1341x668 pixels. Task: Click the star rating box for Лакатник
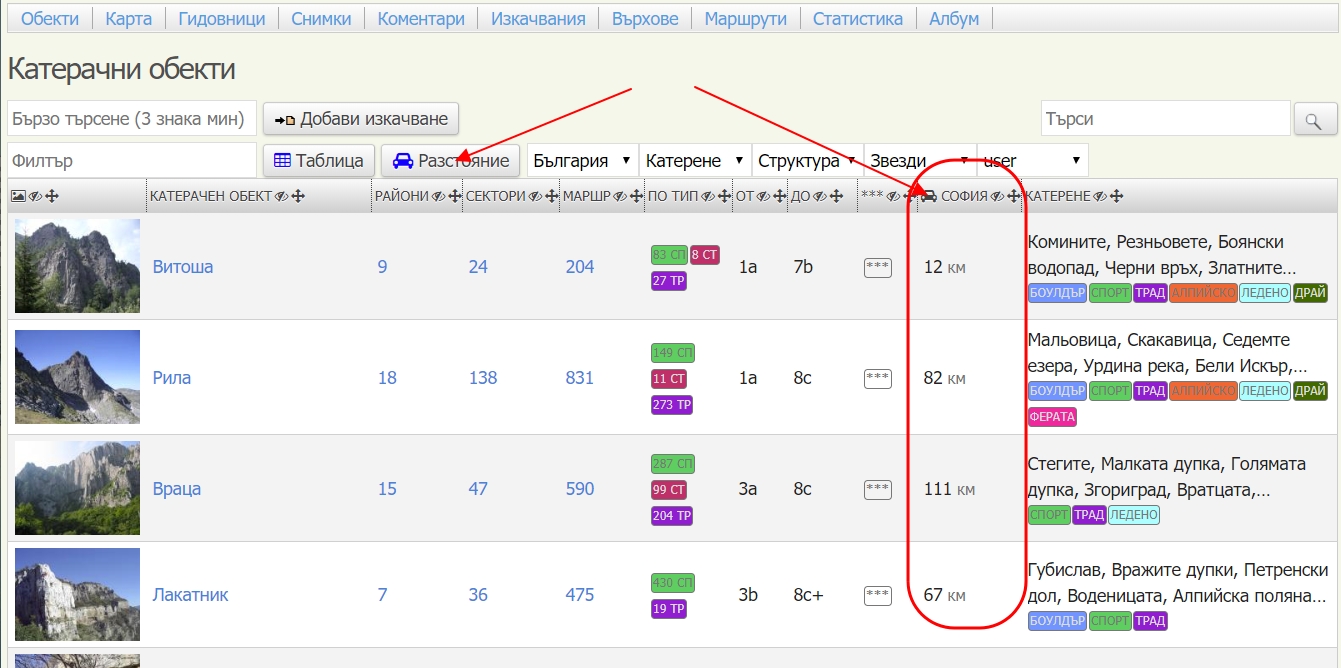coord(877,595)
